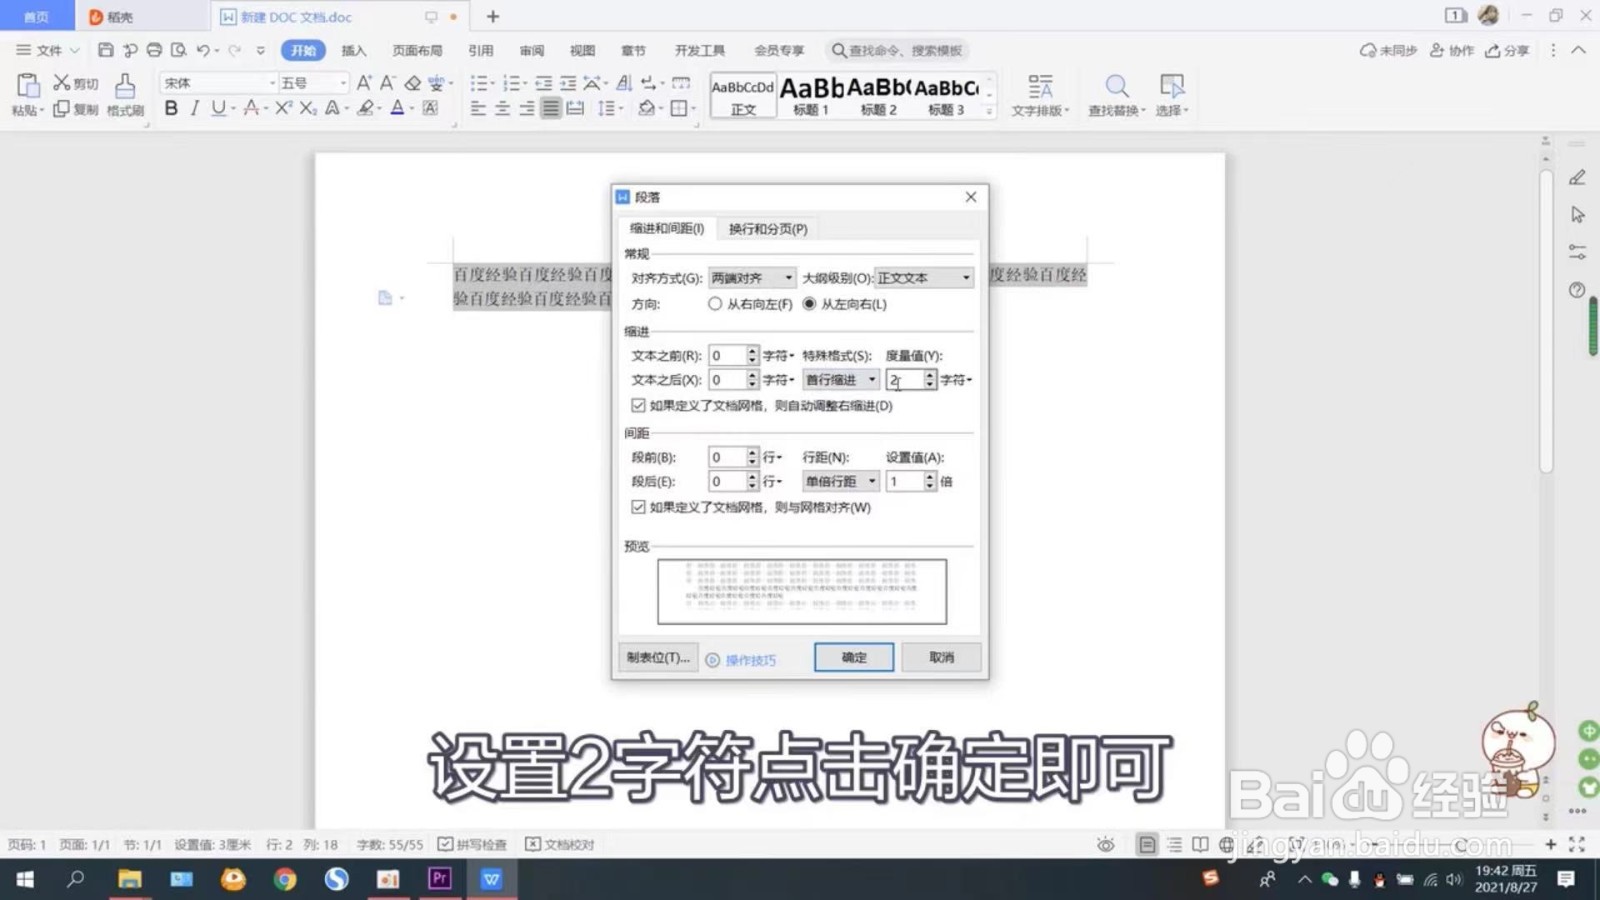
Task: Toggle align to grid checkbox
Action: click(638, 507)
